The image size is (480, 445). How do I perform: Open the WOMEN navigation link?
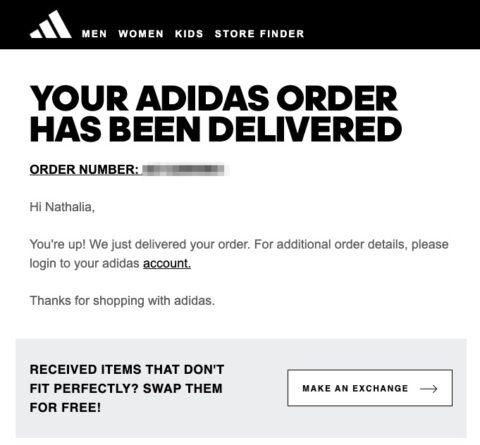click(141, 34)
